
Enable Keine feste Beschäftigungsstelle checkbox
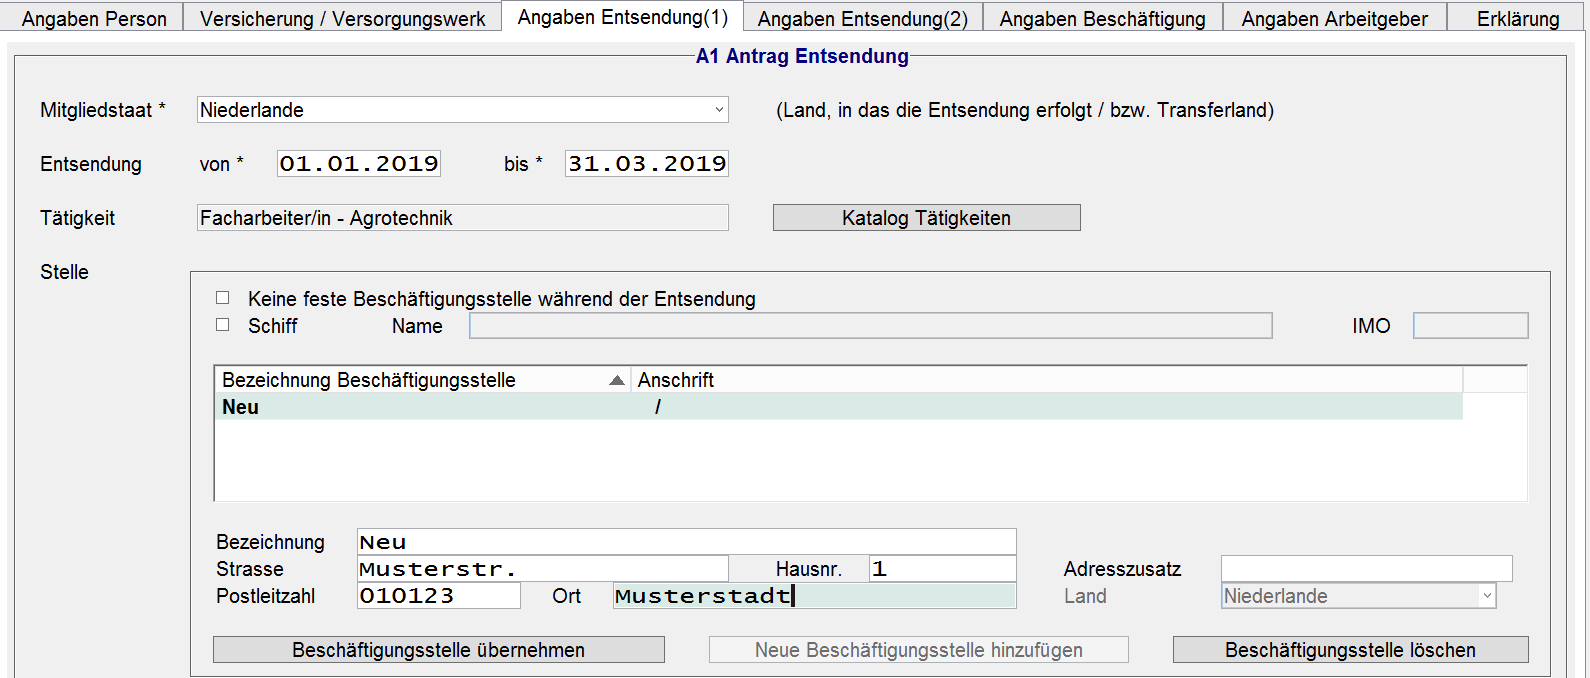(x=223, y=298)
